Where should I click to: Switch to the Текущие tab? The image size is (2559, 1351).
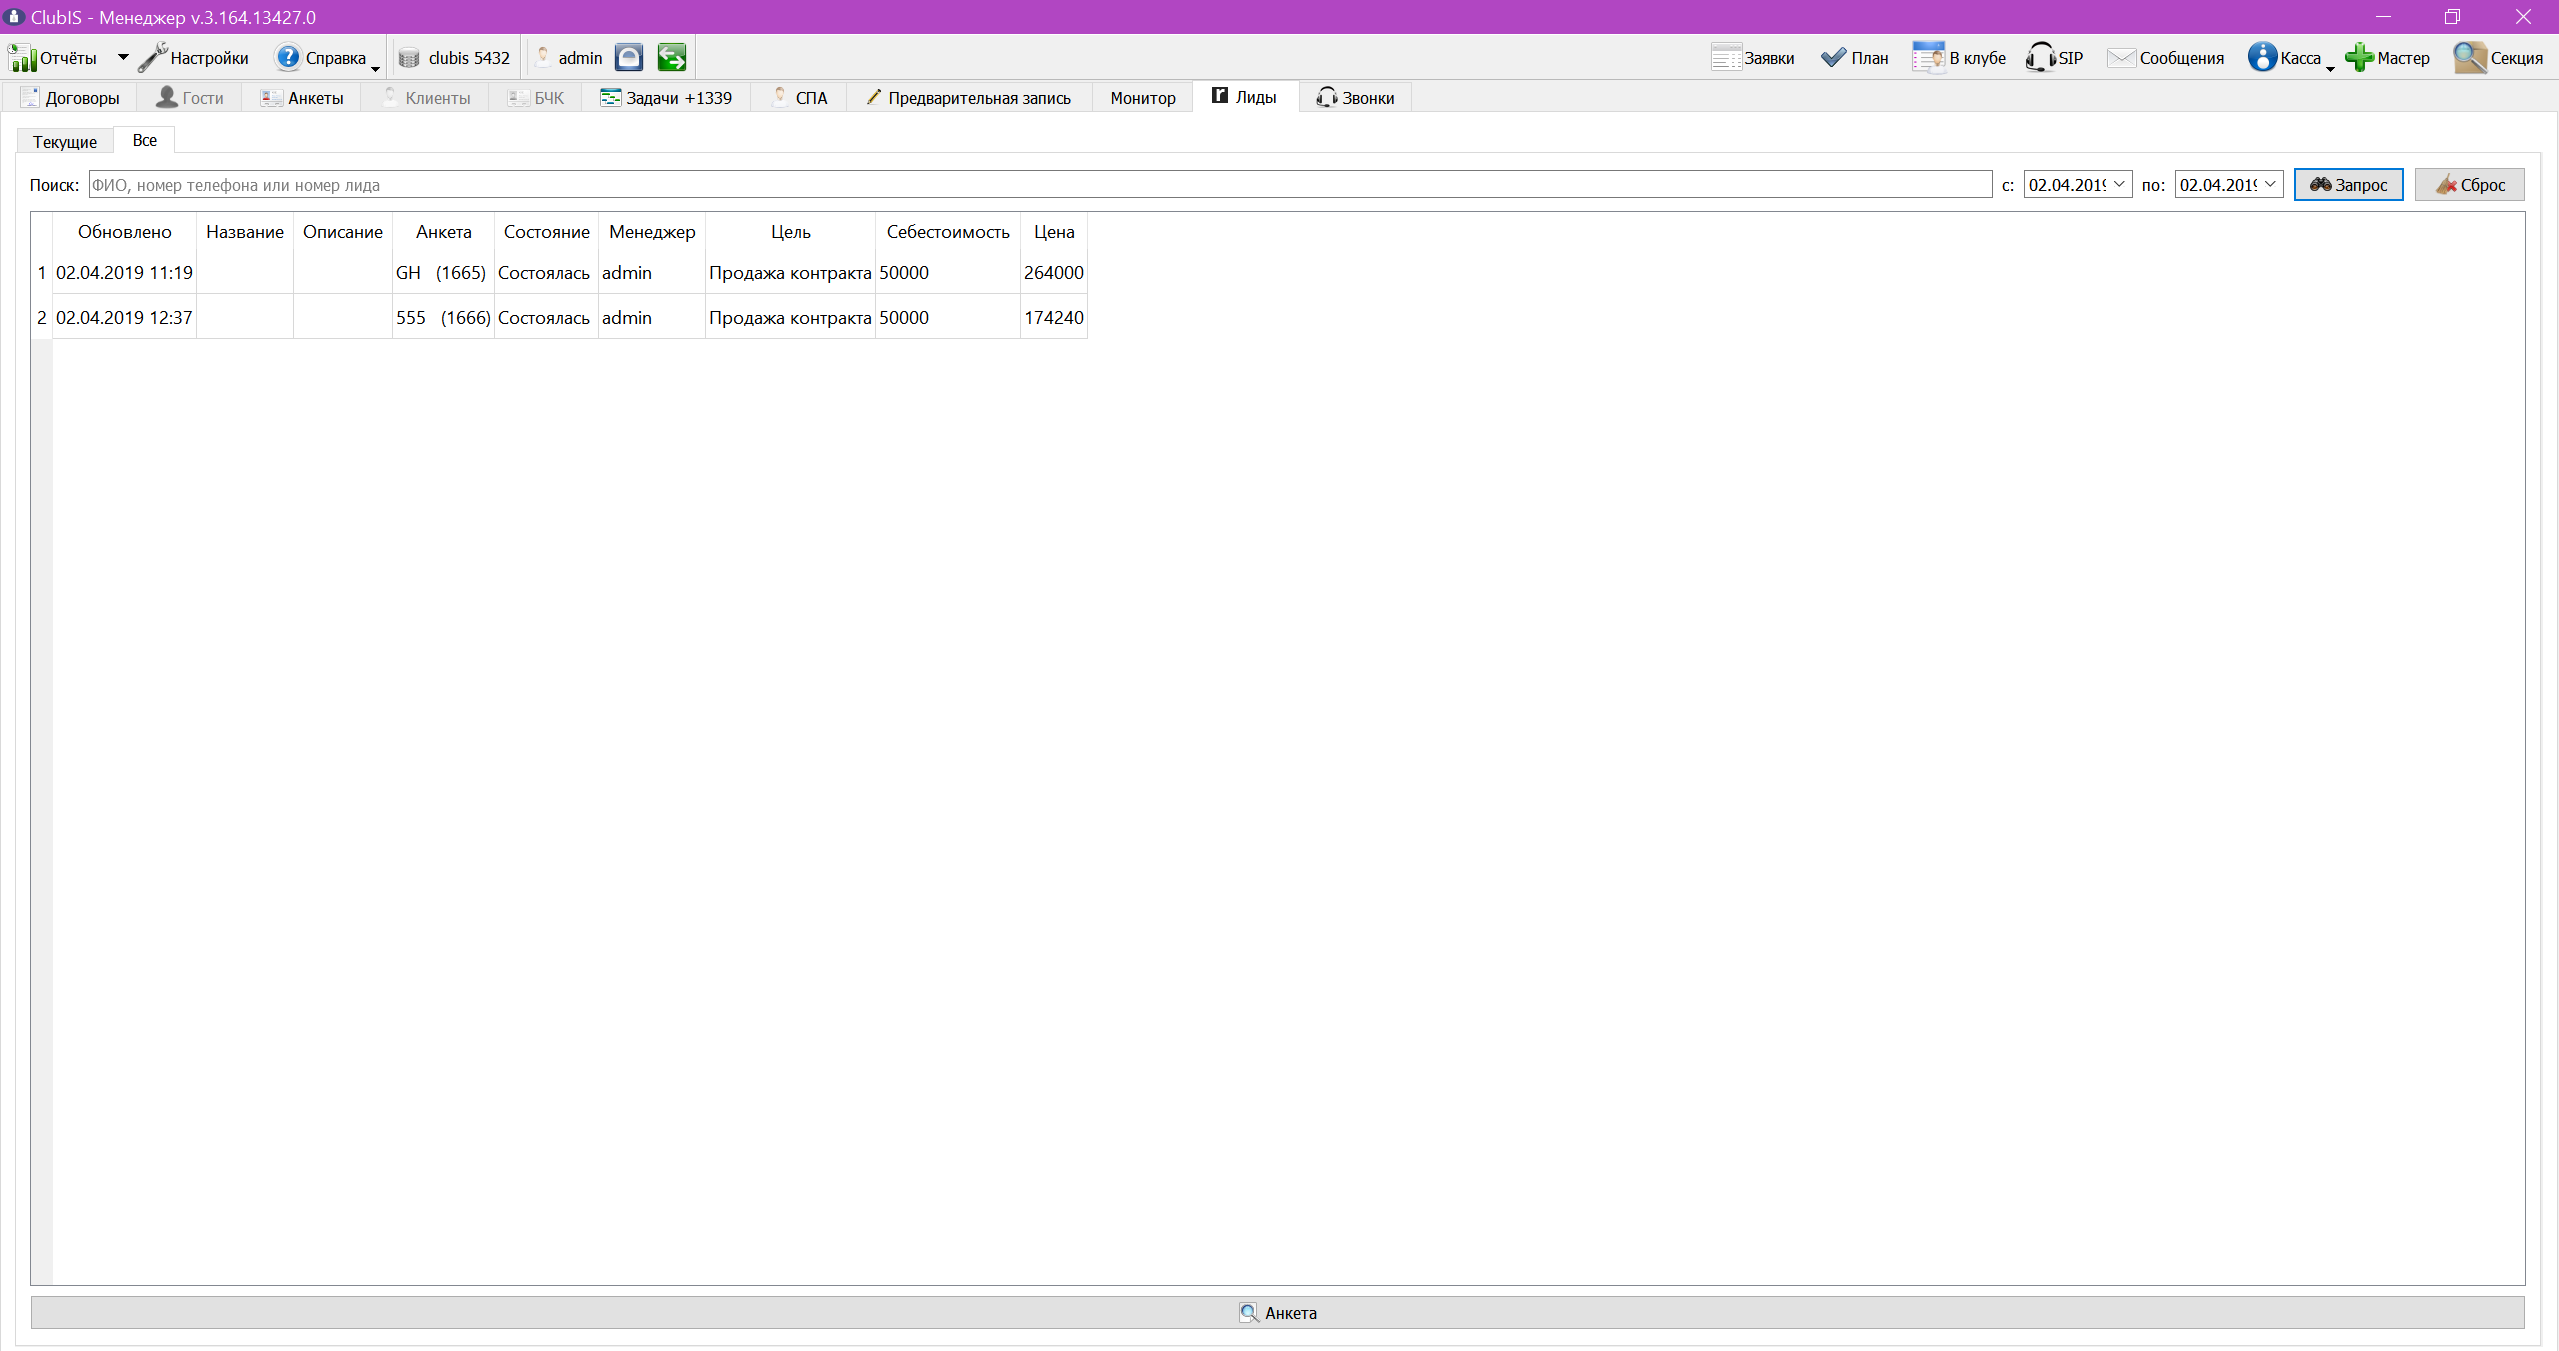[65, 141]
